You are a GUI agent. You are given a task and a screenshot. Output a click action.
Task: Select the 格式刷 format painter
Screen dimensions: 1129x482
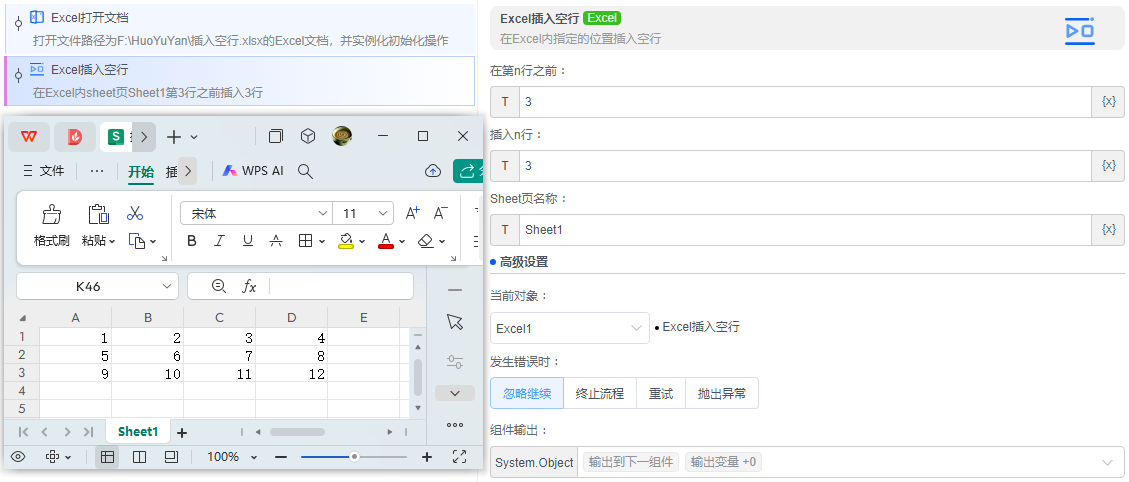coord(52,225)
